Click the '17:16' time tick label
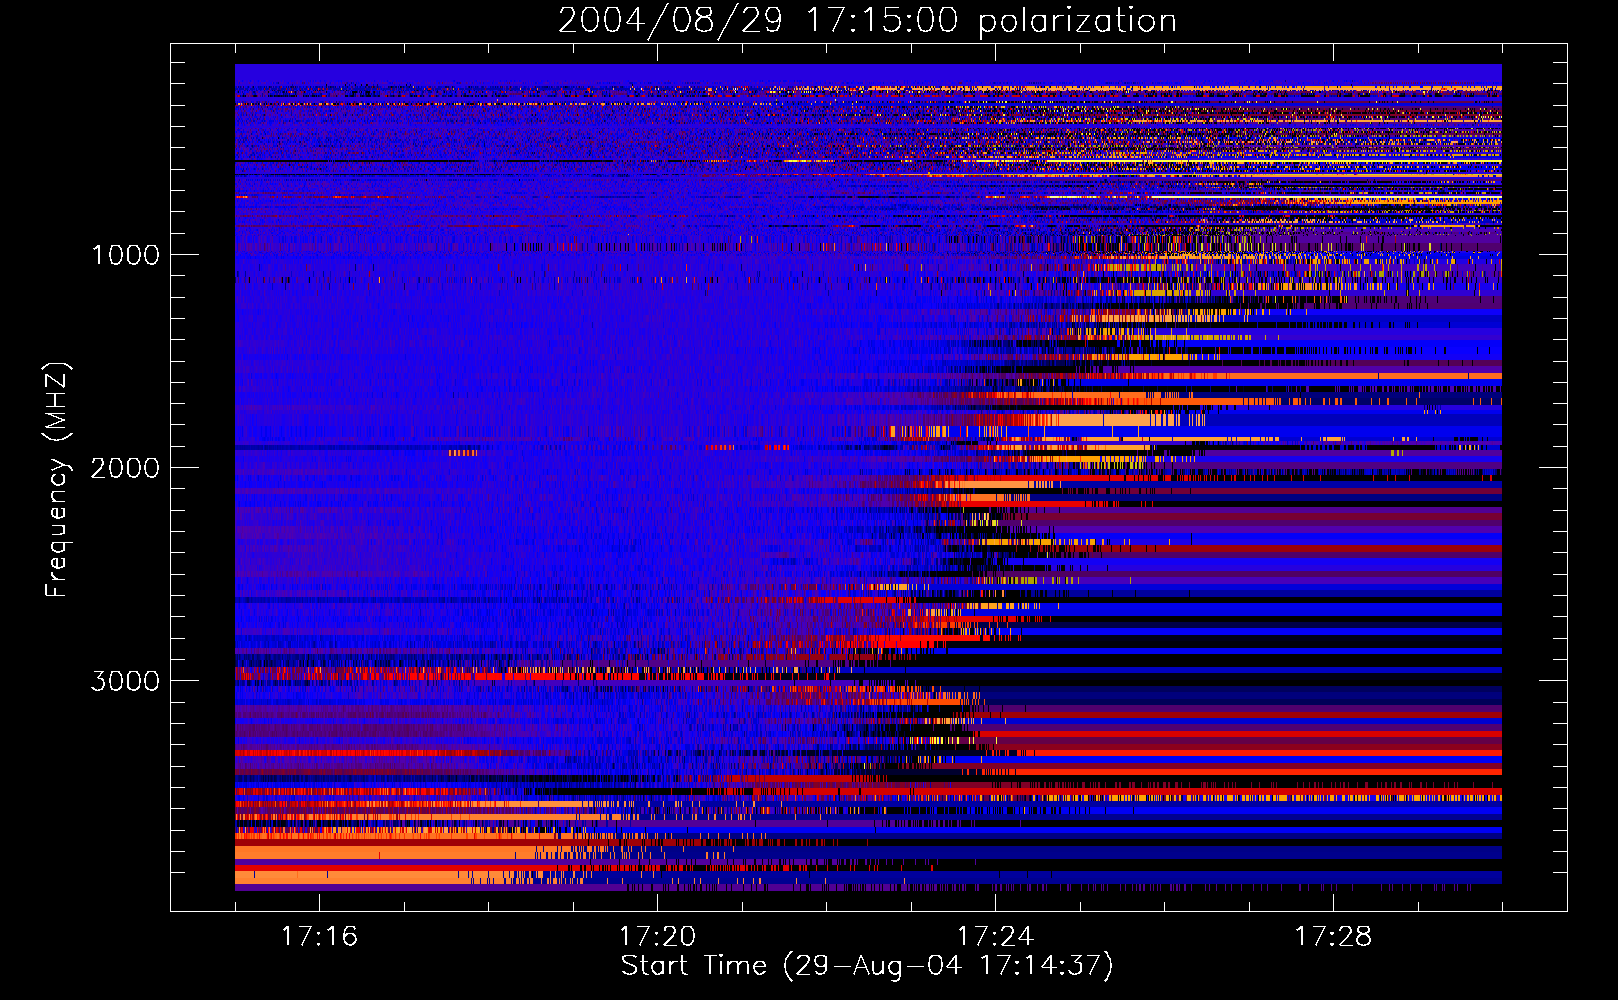This screenshot has width=1618, height=1000. pyautogui.click(x=319, y=936)
